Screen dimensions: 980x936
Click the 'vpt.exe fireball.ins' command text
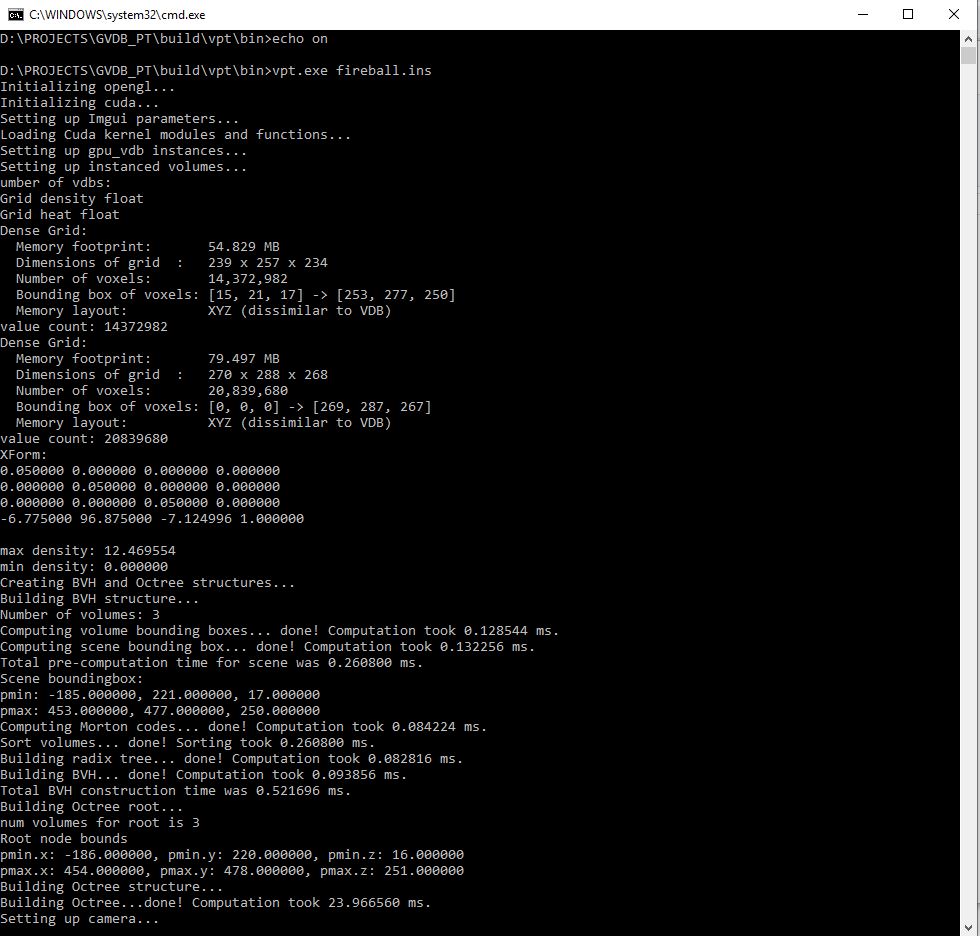pos(352,71)
